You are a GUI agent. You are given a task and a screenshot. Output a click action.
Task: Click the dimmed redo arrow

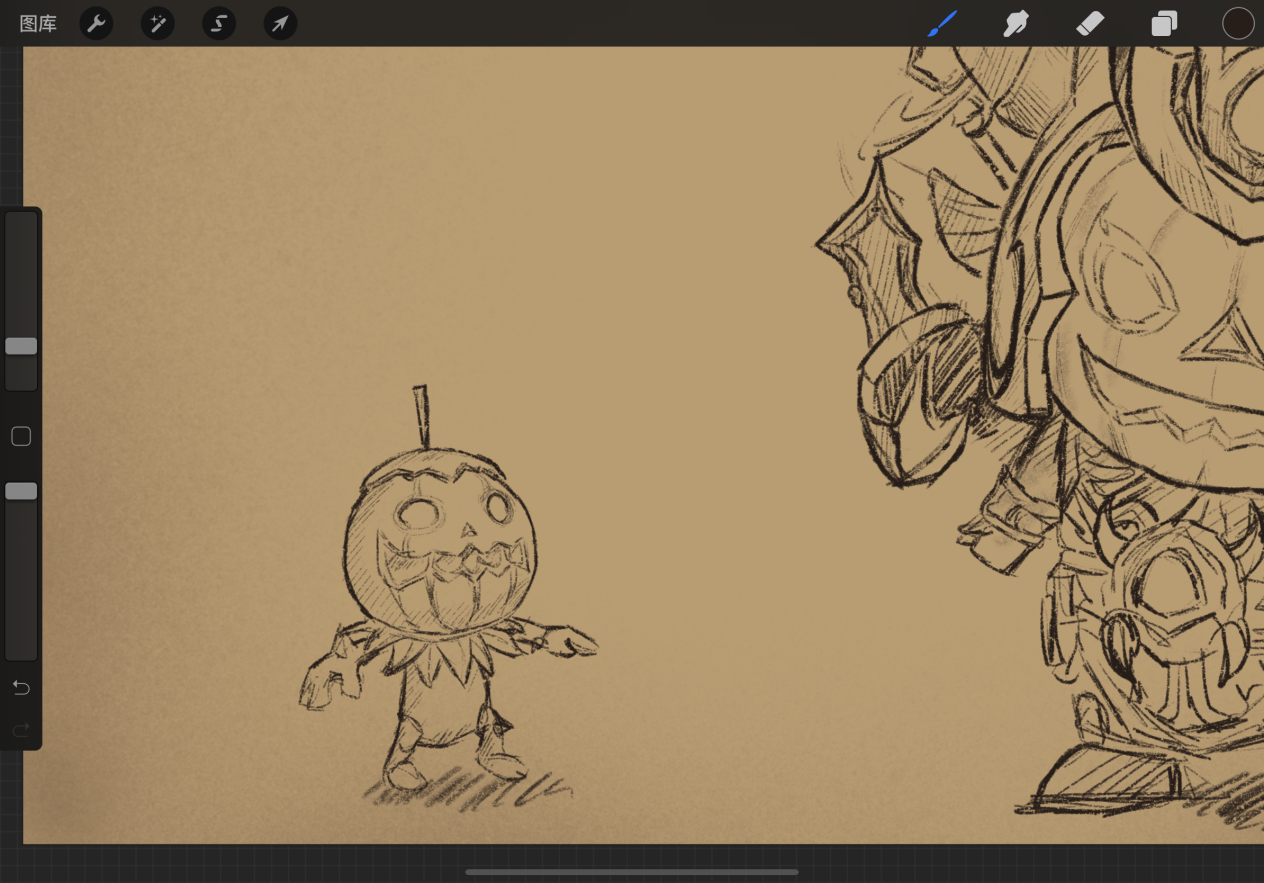[x=21, y=730]
